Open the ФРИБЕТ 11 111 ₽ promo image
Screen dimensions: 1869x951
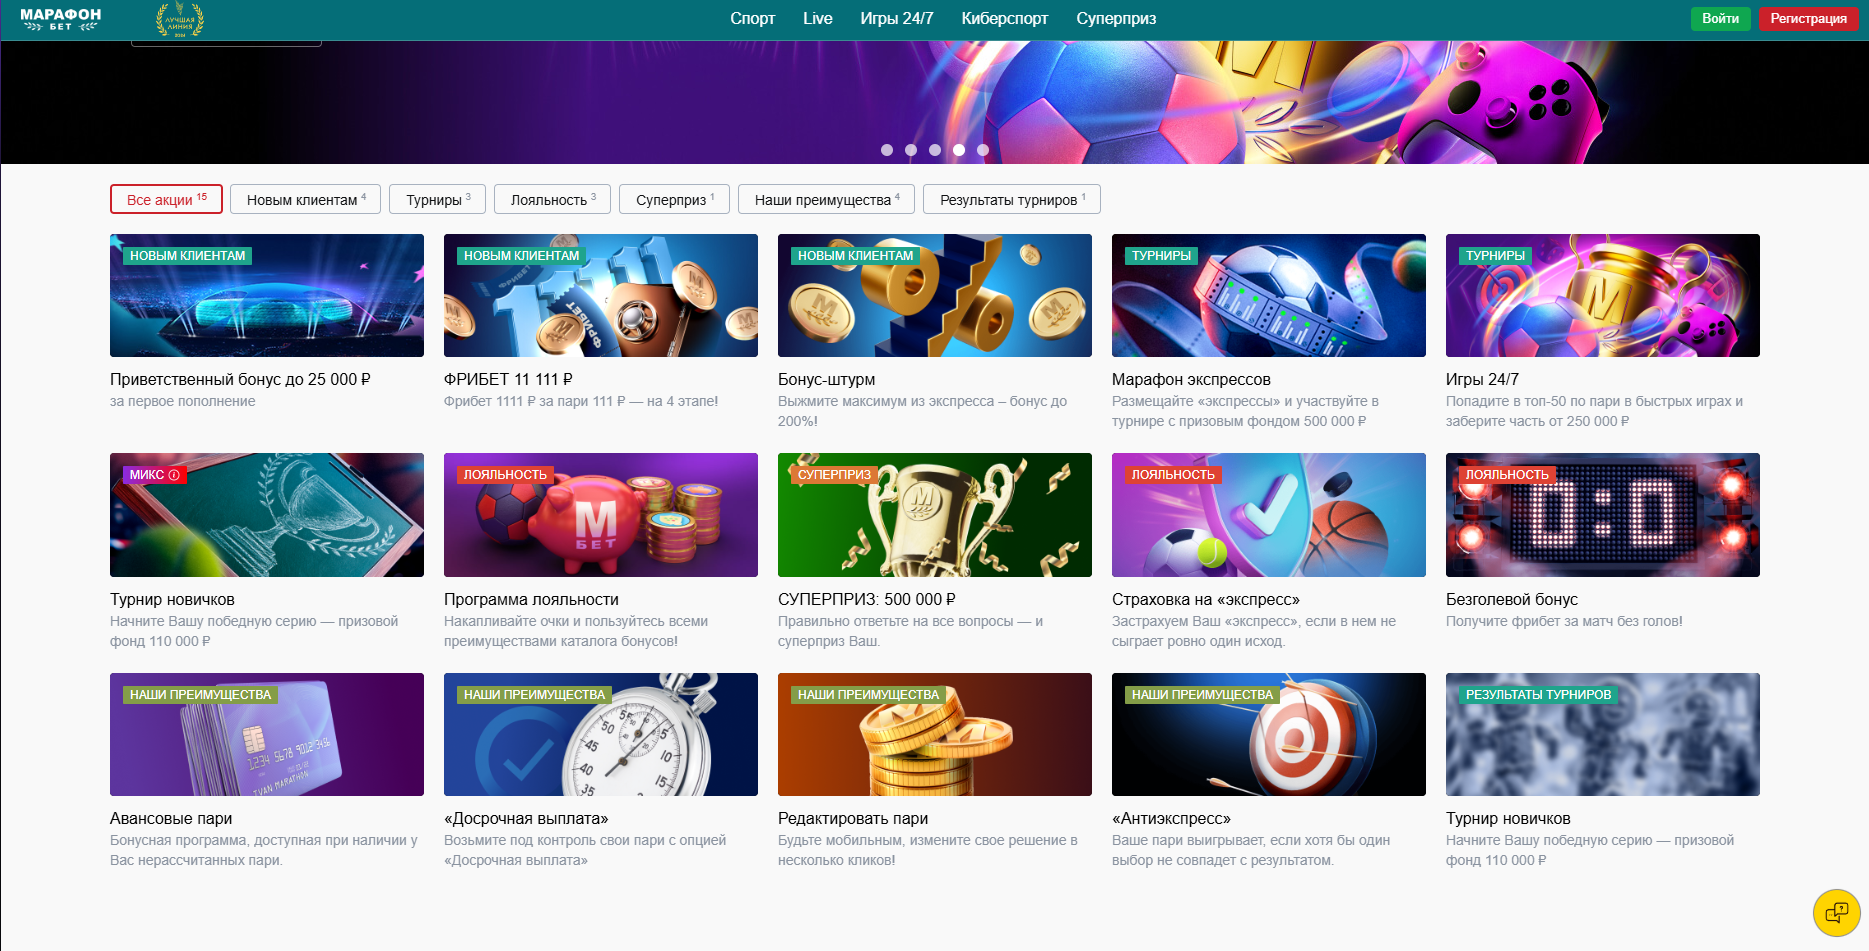(x=600, y=296)
